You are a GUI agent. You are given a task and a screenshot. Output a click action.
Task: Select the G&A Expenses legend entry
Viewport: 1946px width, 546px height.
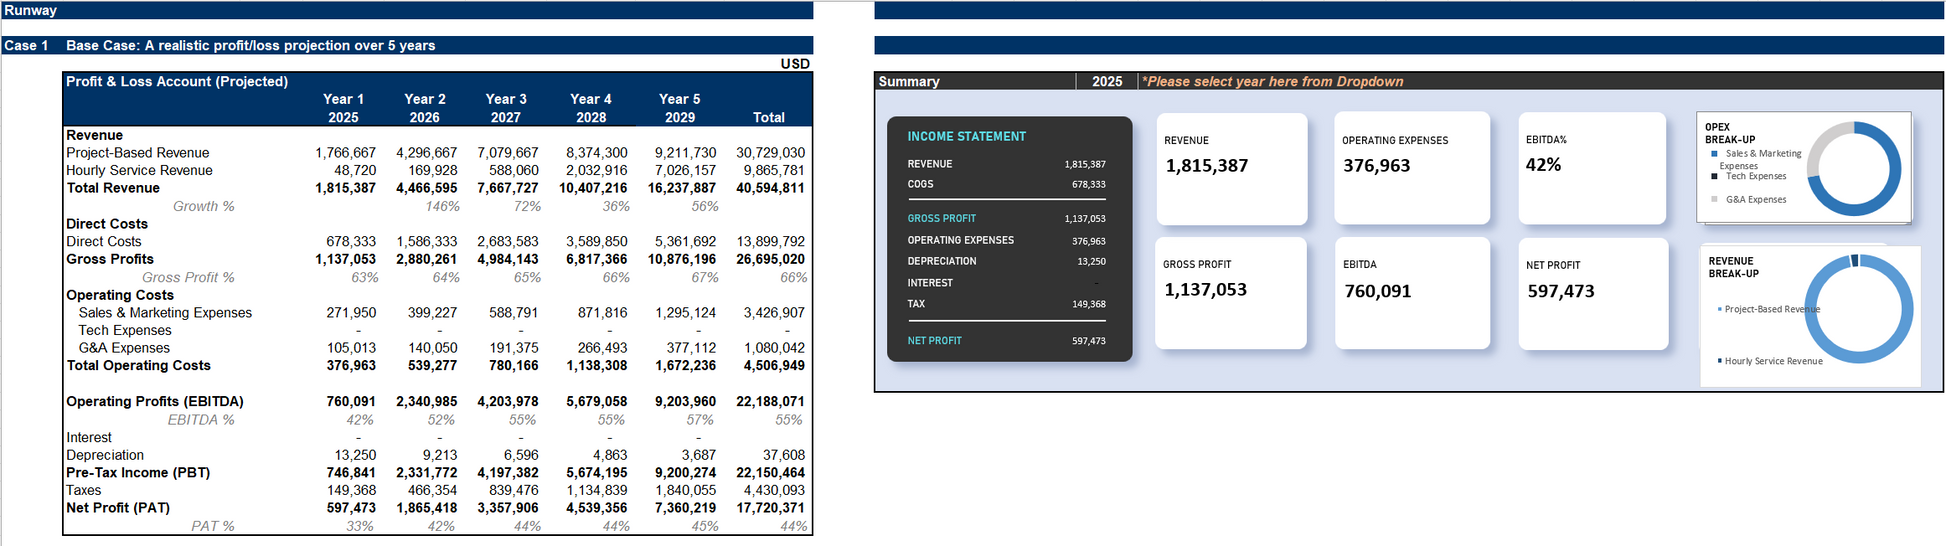[1755, 200]
